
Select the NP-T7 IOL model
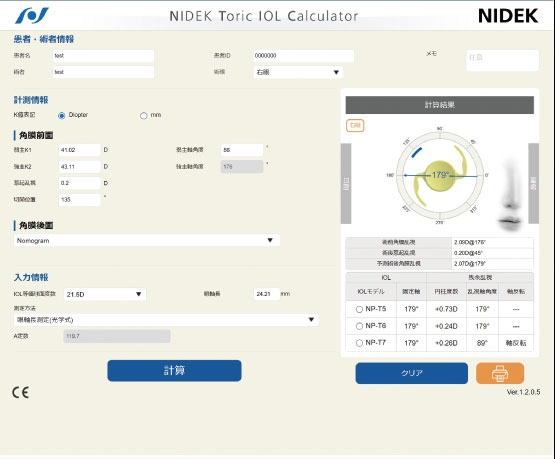(359, 343)
